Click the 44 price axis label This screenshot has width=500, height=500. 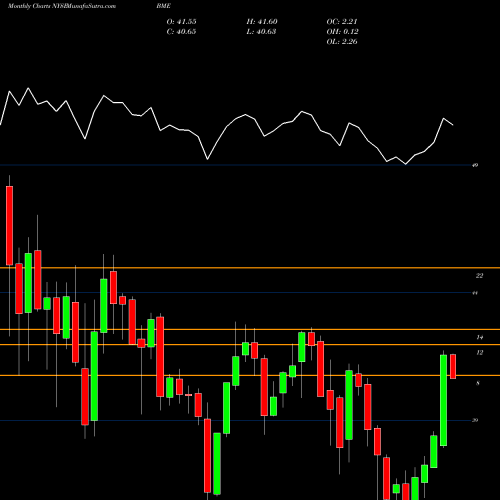point(475,293)
